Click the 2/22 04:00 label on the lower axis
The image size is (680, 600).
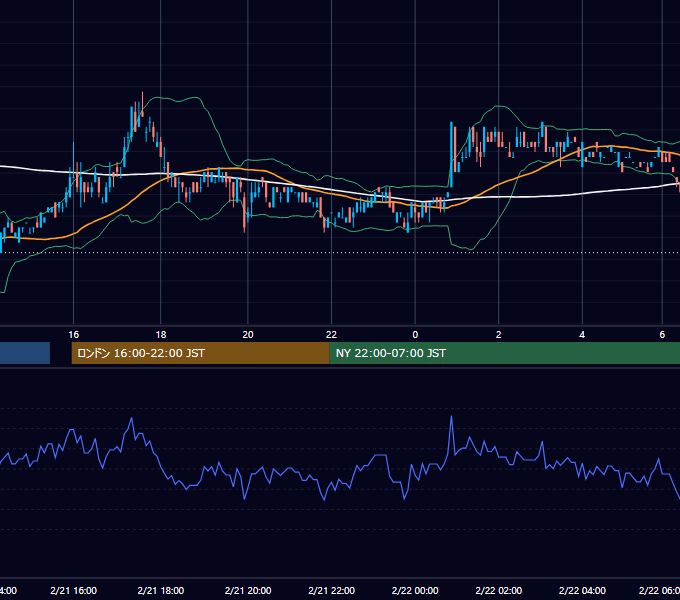click(582, 590)
